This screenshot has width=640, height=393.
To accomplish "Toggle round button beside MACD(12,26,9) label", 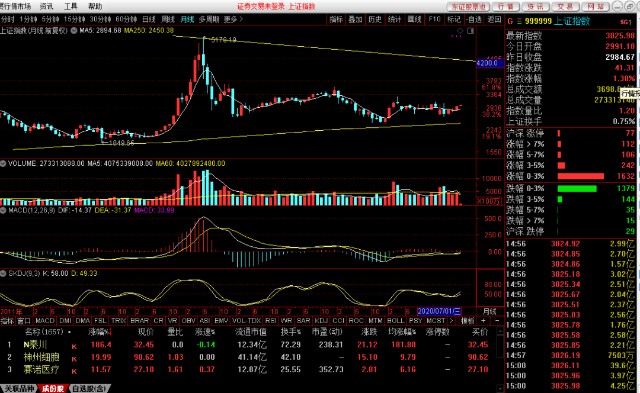I will pyautogui.click(x=3, y=210).
